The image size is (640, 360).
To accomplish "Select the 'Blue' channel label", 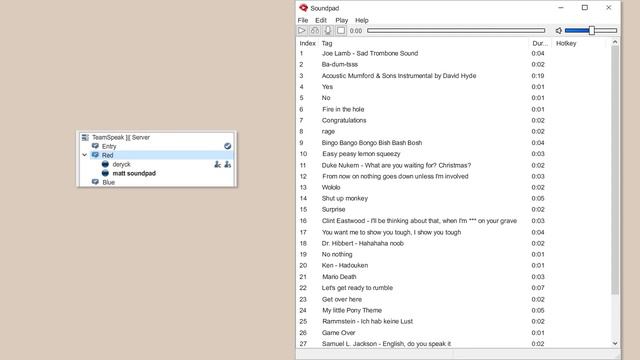I will (x=109, y=182).
